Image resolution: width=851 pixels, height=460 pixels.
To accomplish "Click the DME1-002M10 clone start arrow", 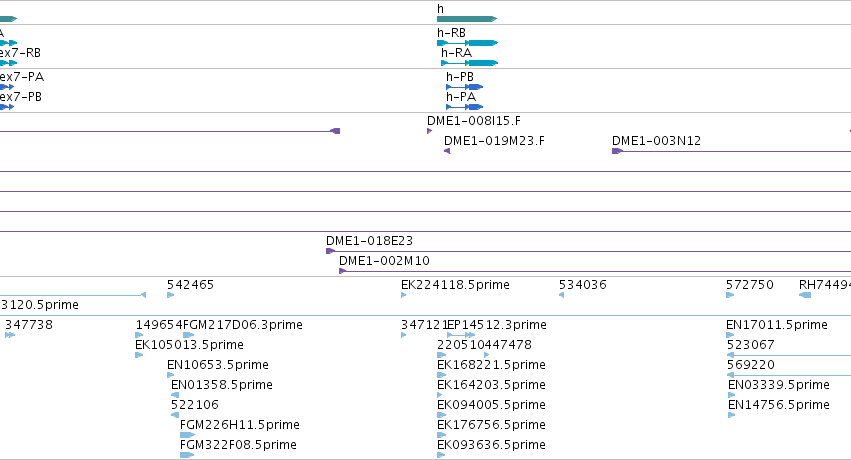I will [x=342, y=271].
